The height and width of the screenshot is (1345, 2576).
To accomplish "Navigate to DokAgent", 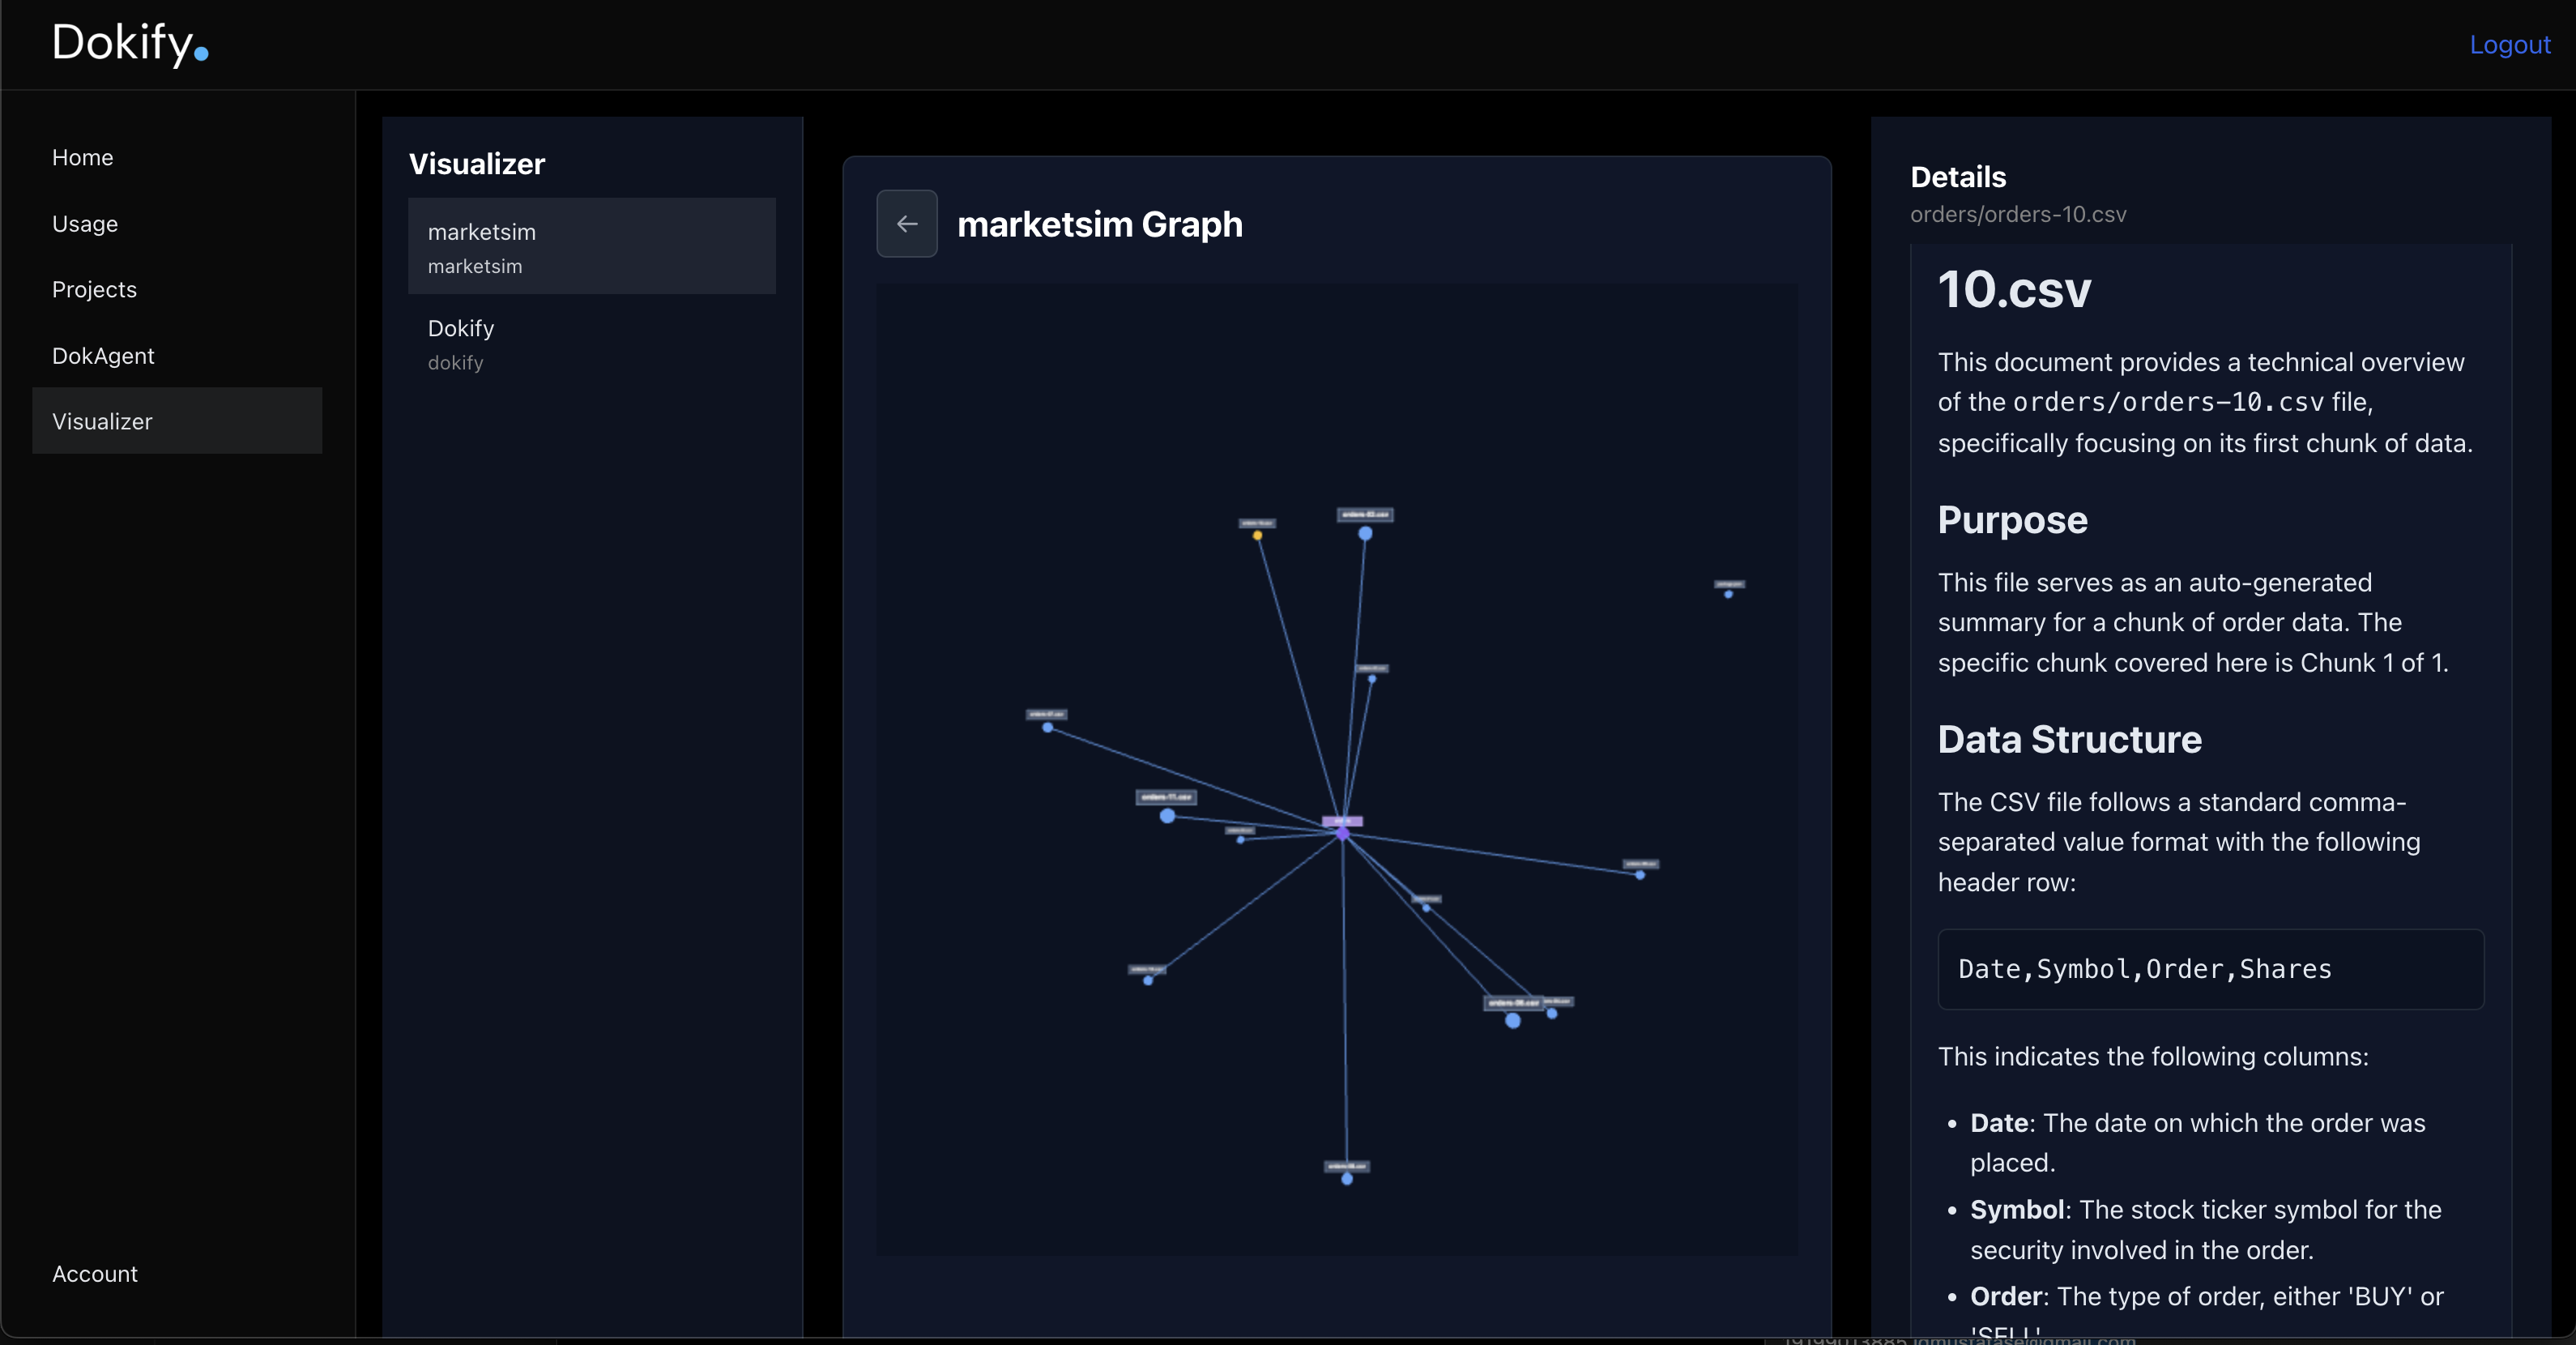I will point(103,356).
